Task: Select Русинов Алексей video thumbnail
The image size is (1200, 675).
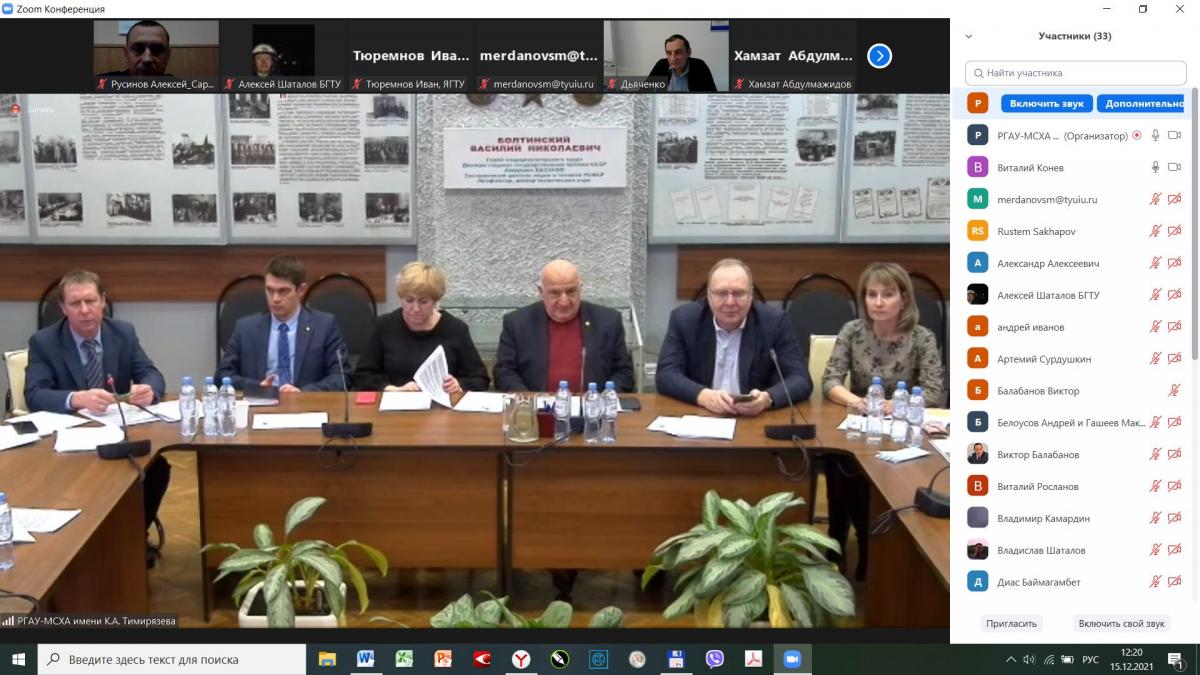Action: [156, 57]
